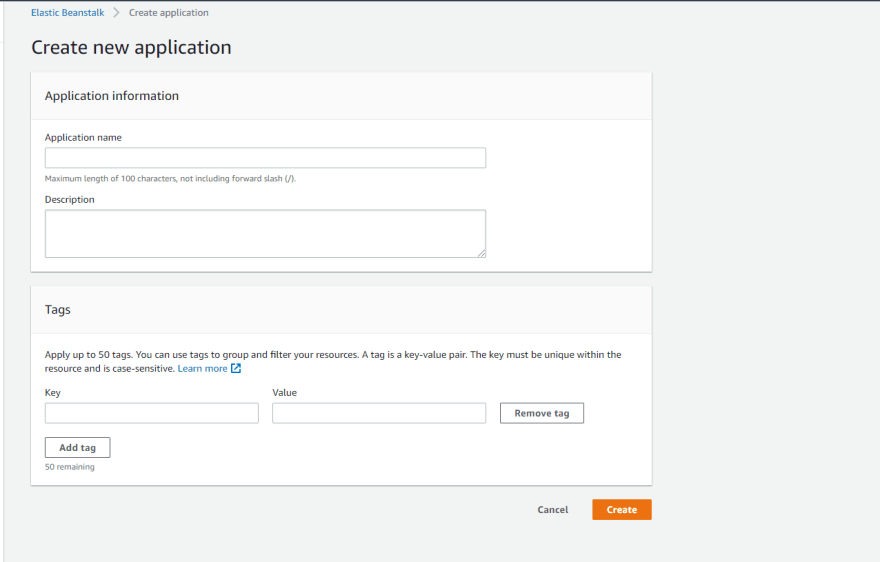
Task: Remove the tag row with Remove tag
Action: (542, 413)
